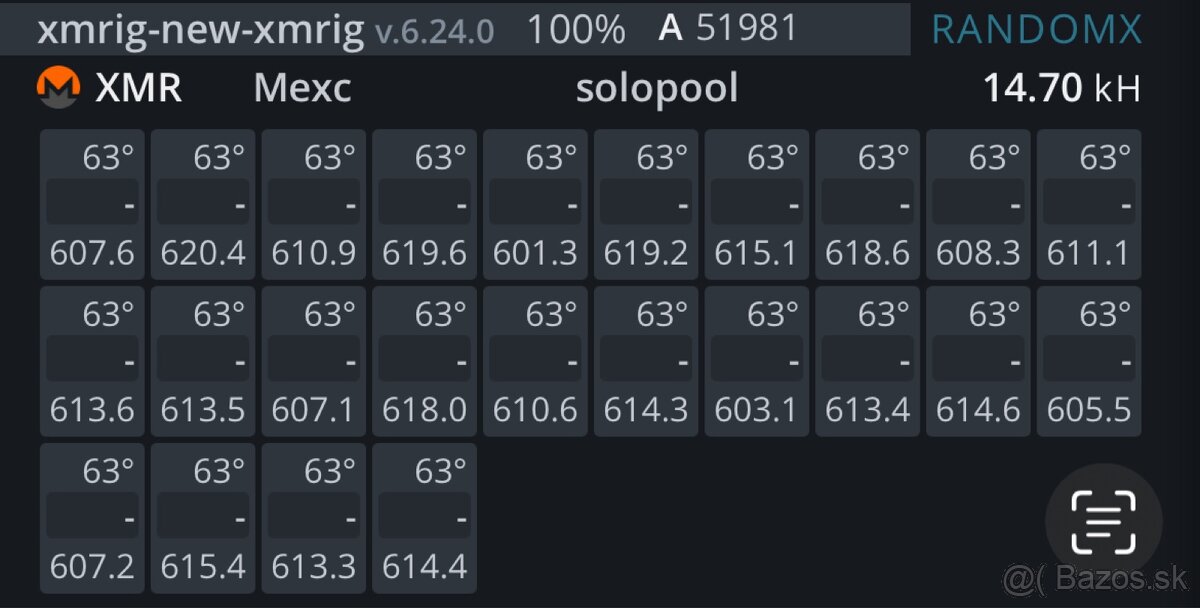Click the Mexc exchange label

[302, 88]
